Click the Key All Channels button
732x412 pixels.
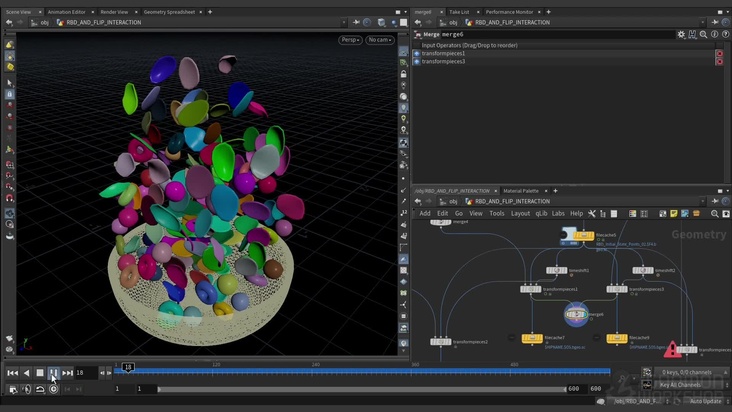pyautogui.click(x=680, y=385)
